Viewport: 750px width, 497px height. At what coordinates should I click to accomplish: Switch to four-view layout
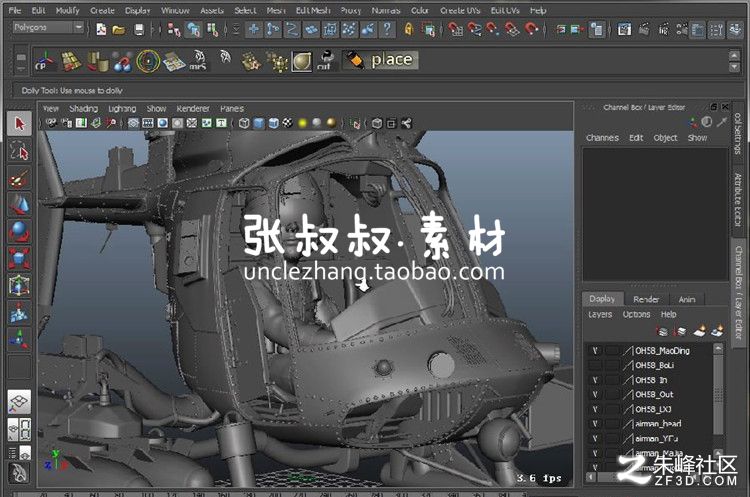(x=19, y=429)
